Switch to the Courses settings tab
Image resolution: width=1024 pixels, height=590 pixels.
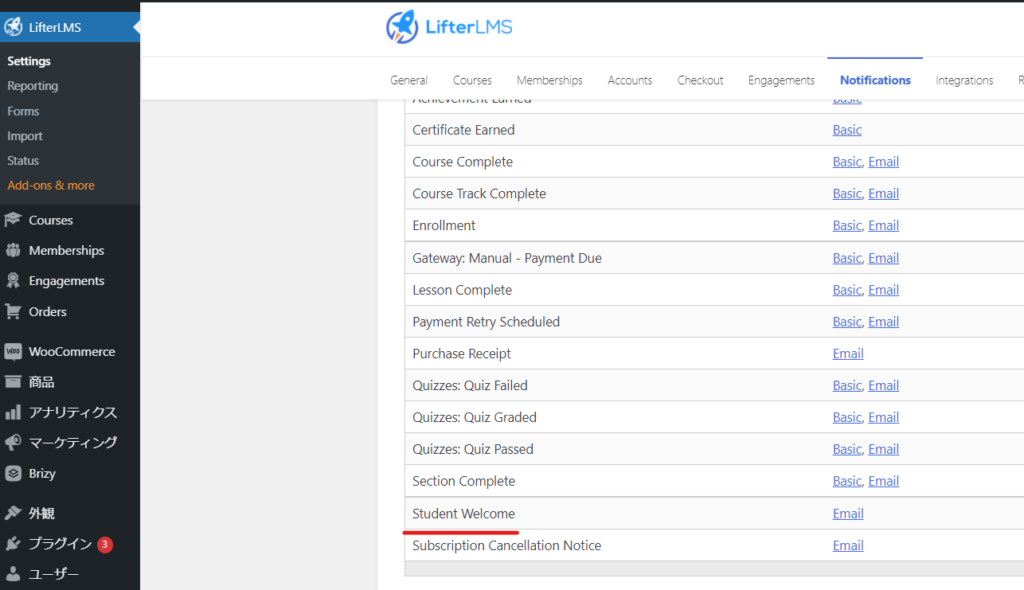coord(472,80)
